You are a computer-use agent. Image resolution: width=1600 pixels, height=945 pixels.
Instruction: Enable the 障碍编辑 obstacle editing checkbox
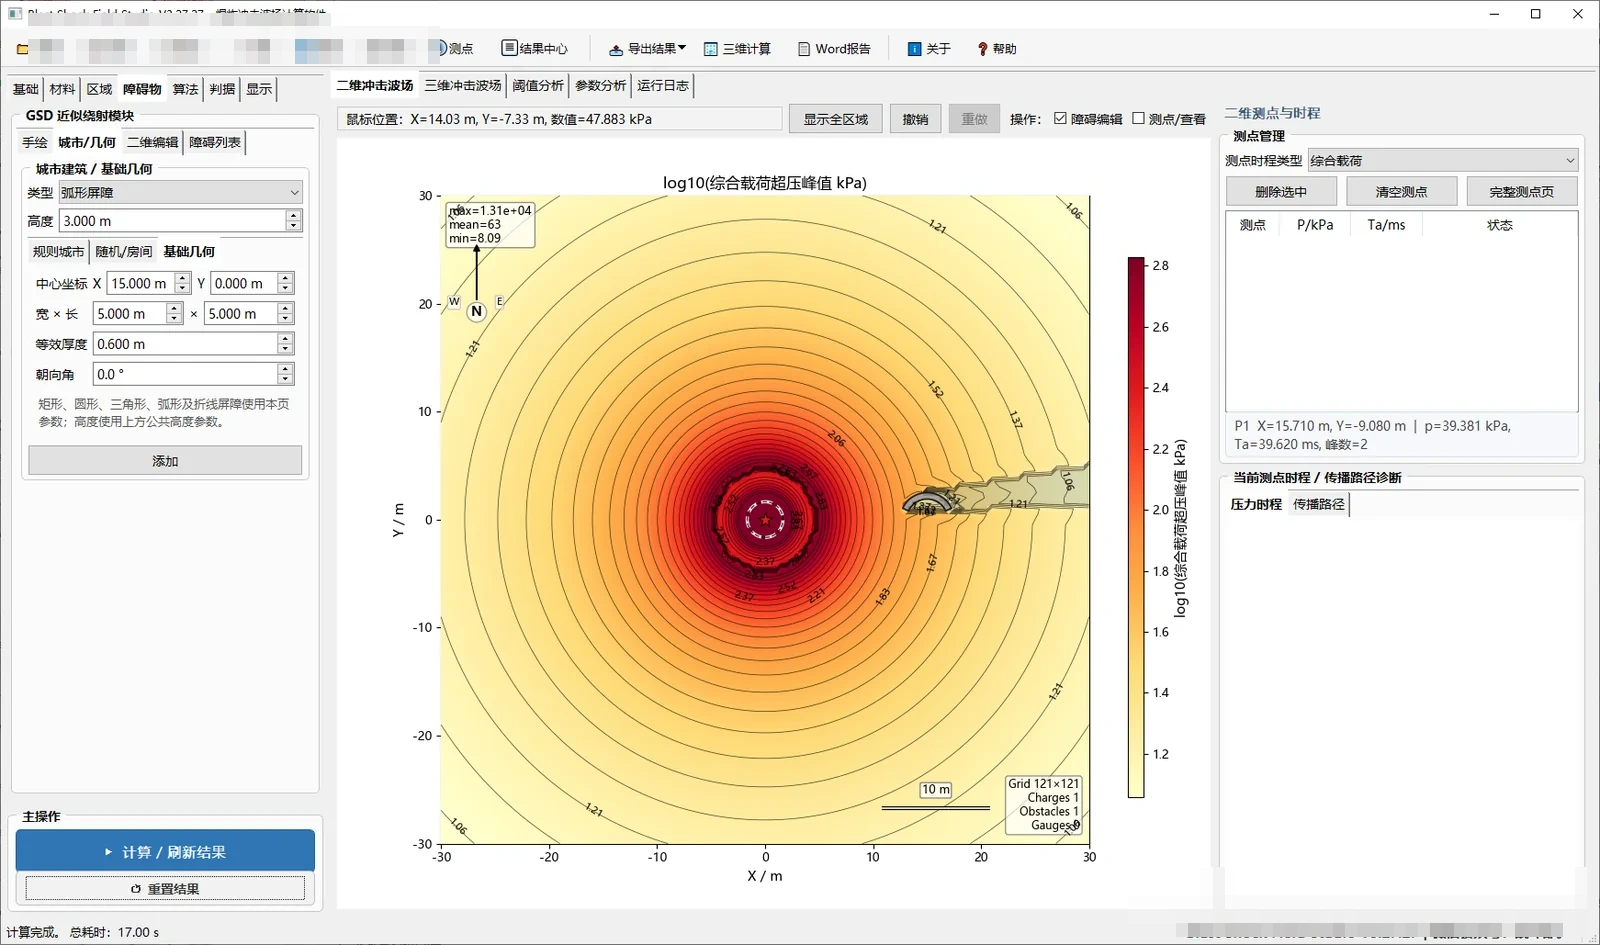coord(1060,118)
